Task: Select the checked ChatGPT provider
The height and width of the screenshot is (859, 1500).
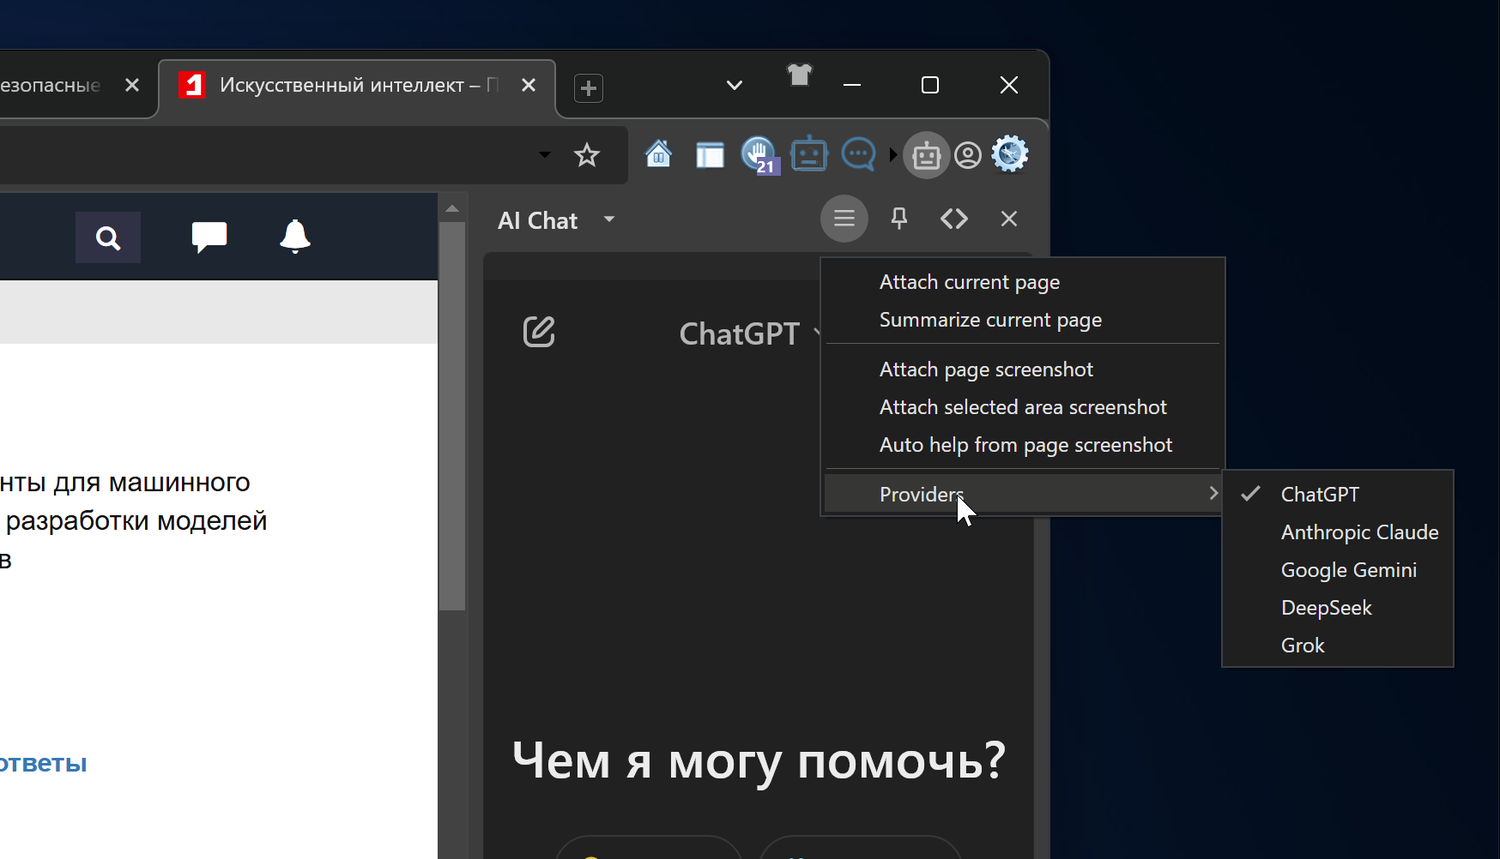Action: [x=1338, y=495]
